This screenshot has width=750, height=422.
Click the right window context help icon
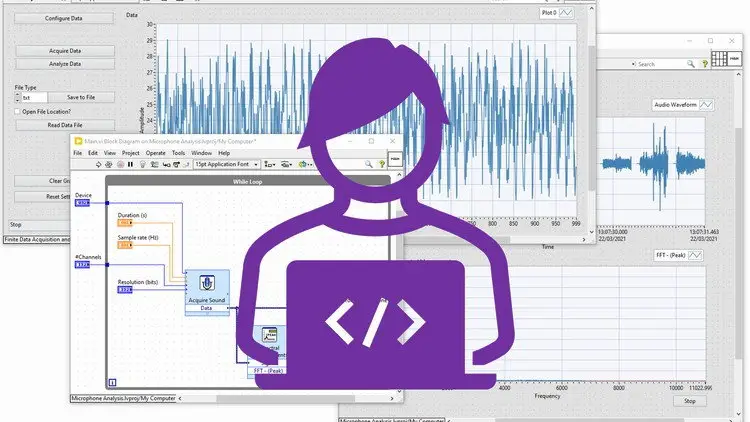point(705,64)
